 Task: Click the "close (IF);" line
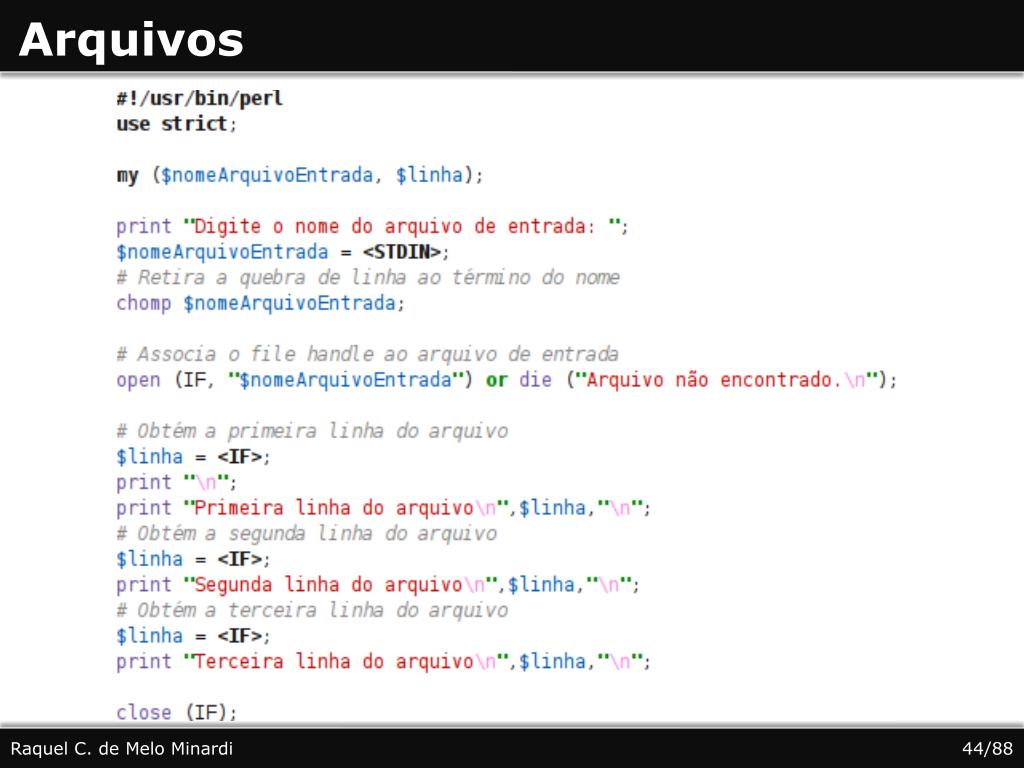tap(176, 712)
